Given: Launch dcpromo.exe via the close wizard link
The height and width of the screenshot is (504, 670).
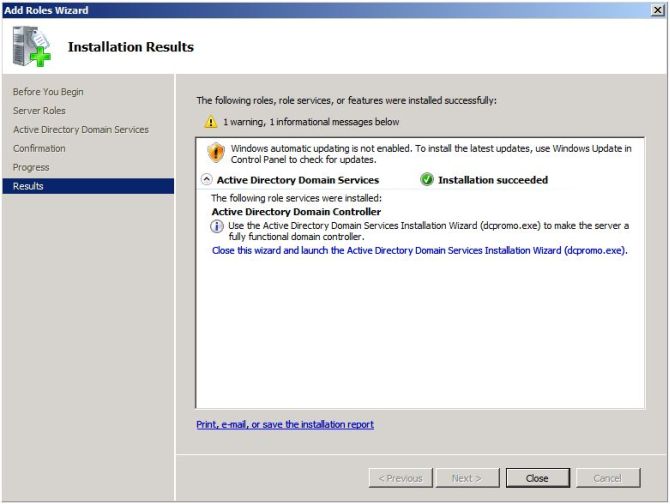Looking at the screenshot, I should [x=420, y=250].
